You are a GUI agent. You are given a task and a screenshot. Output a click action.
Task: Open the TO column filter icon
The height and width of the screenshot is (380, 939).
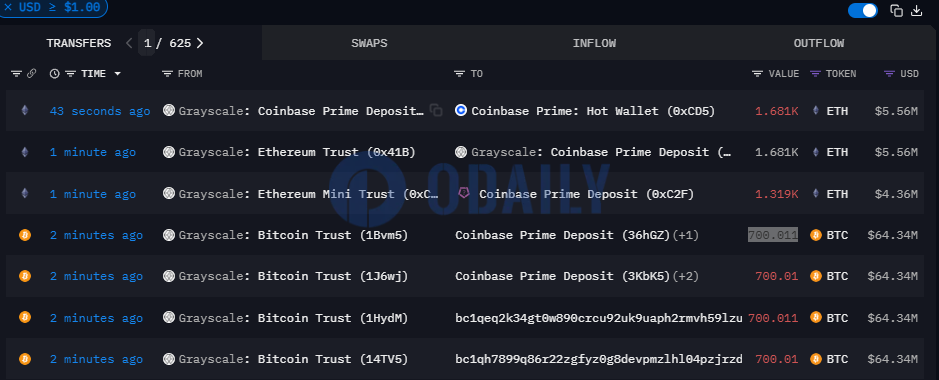click(459, 74)
